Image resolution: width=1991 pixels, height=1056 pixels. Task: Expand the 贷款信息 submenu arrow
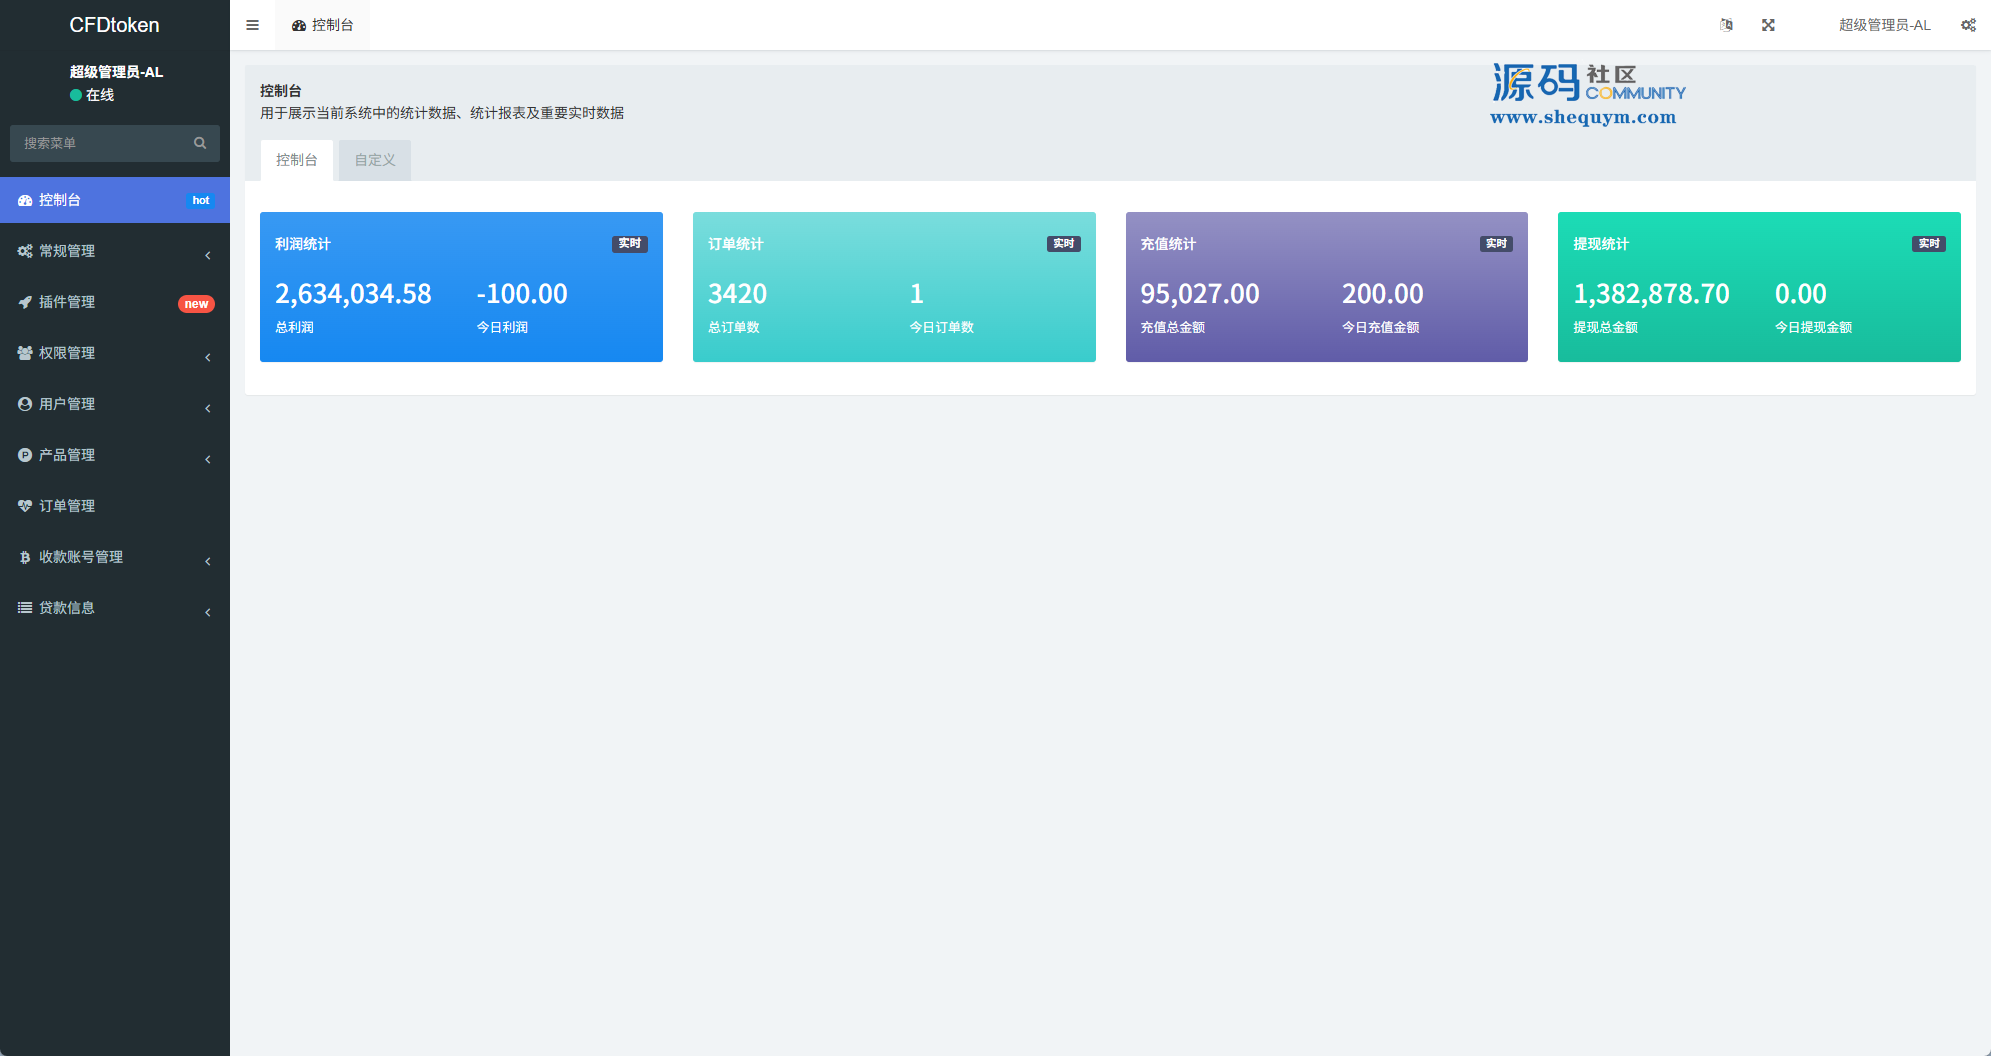(x=208, y=612)
